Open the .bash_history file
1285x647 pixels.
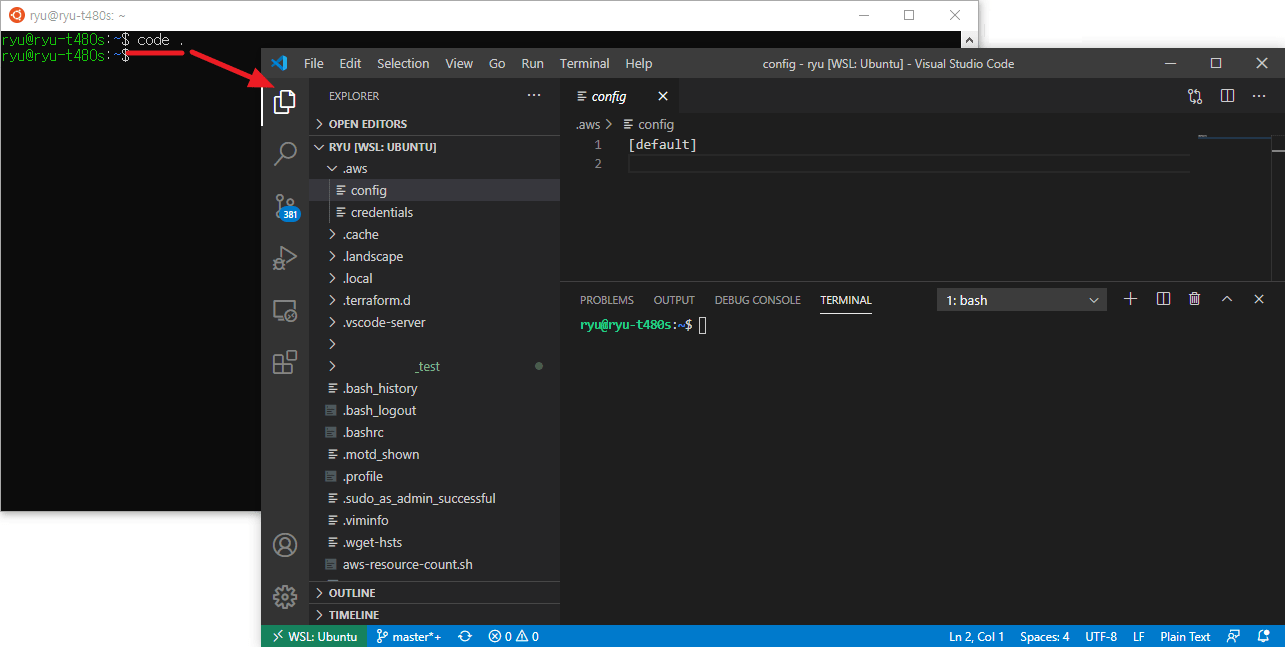[435, 389]
